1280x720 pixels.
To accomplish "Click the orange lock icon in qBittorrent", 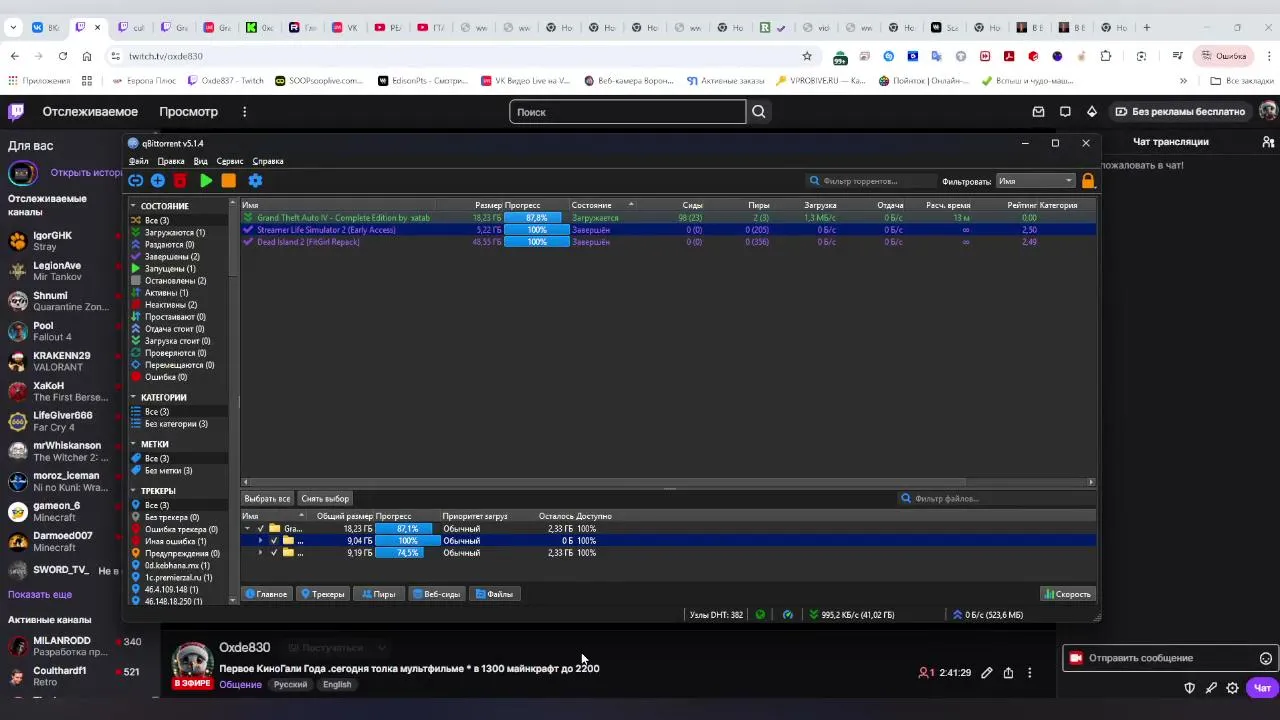I will tap(1088, 181).
